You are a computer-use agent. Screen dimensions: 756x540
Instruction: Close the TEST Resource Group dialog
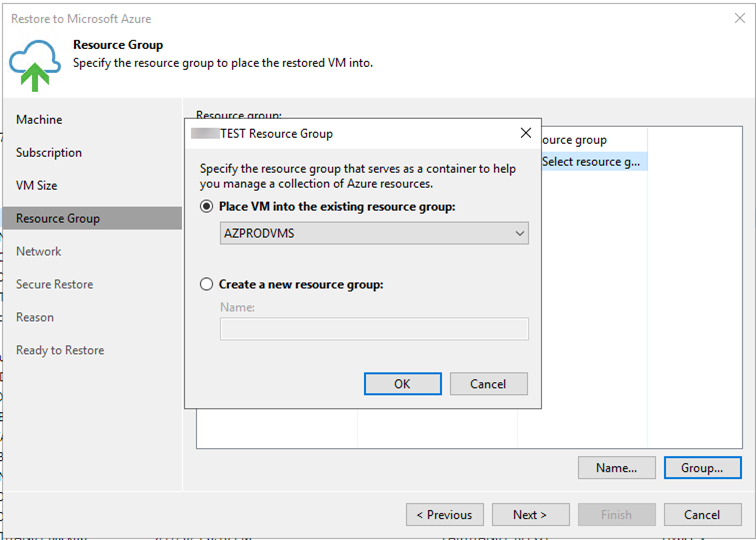(526, 133)
